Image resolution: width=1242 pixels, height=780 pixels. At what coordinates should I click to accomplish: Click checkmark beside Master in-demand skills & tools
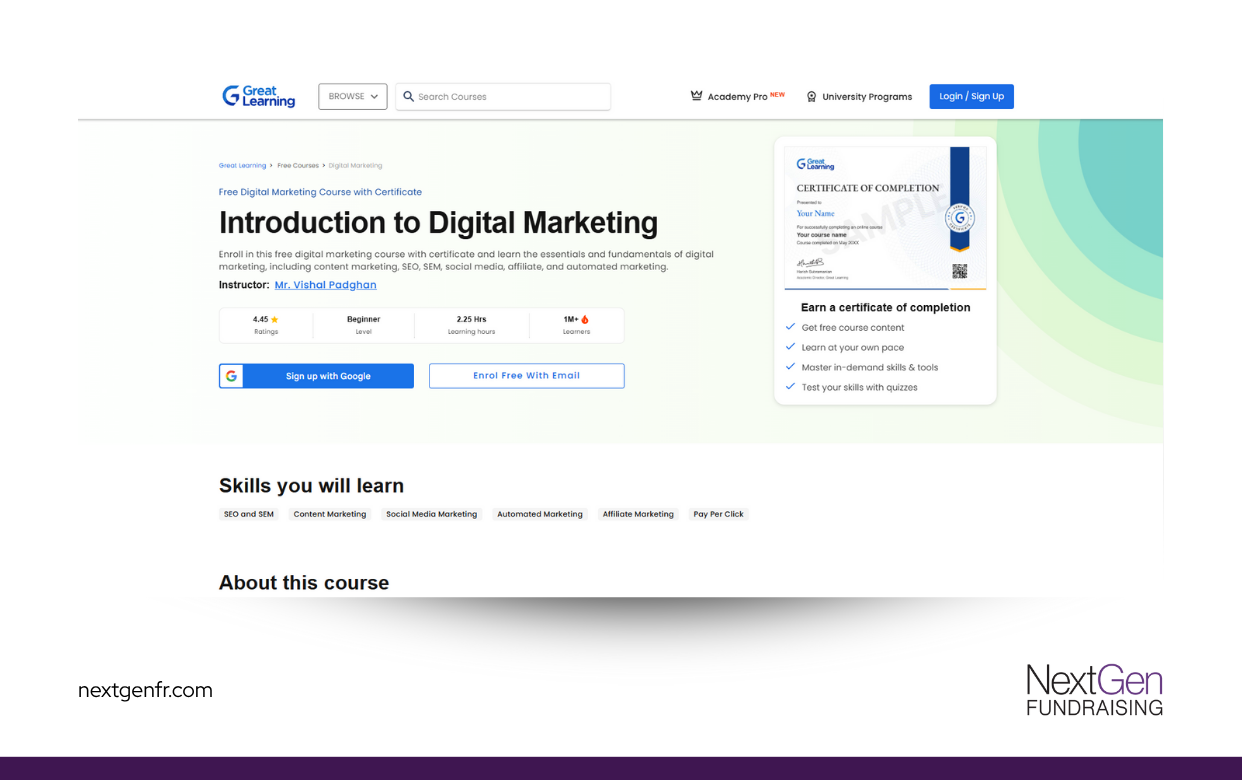point(790,368)
